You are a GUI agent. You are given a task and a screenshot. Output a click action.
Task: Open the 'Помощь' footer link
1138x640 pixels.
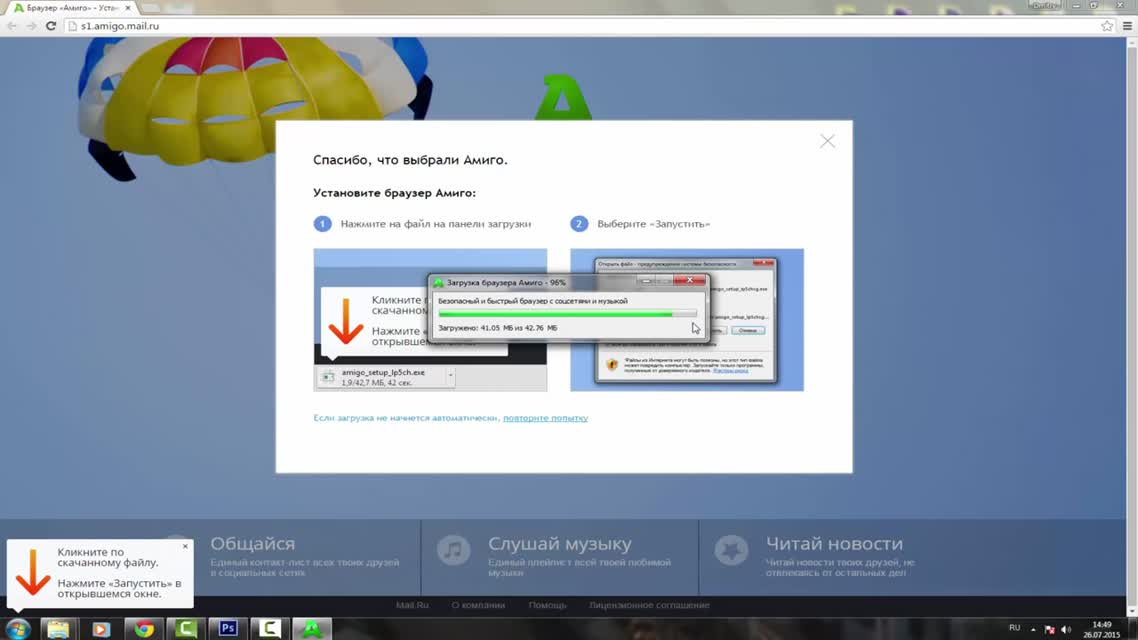pyautogui.click(x=547, y=605)
